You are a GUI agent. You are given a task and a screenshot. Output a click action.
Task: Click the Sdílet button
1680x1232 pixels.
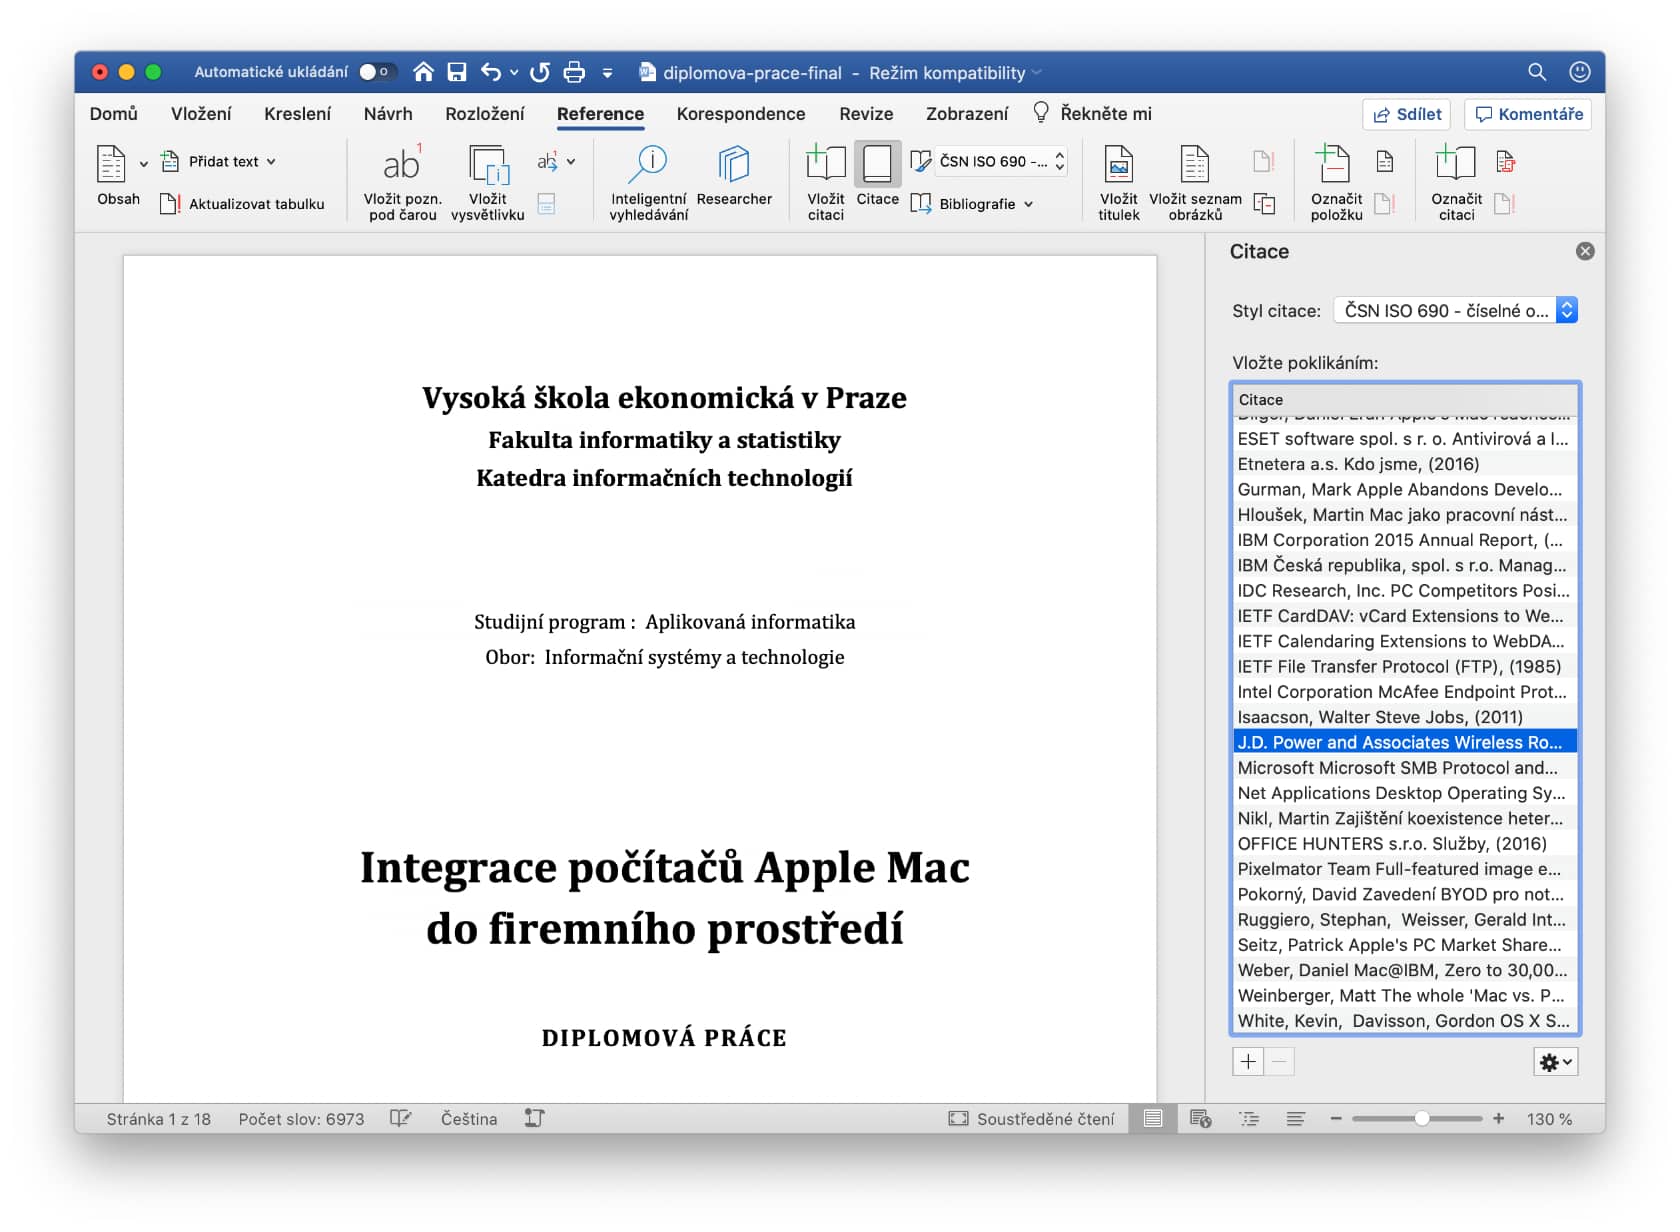click(x=1407, y=114)
